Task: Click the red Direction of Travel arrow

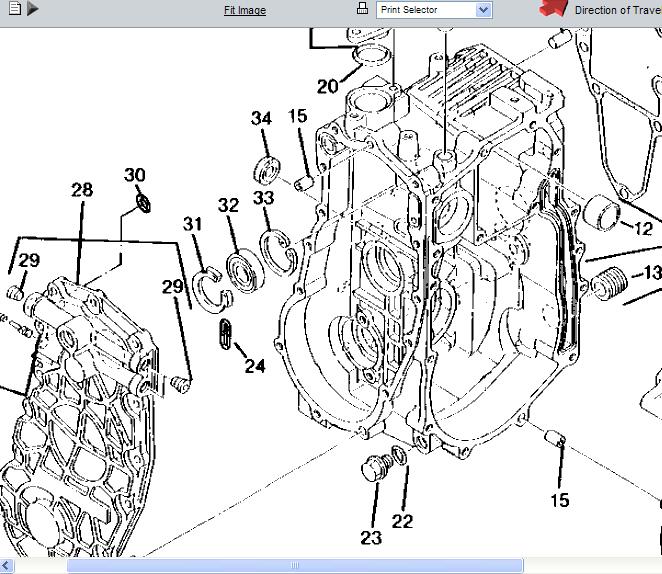Action: click(x=553, y=9)
